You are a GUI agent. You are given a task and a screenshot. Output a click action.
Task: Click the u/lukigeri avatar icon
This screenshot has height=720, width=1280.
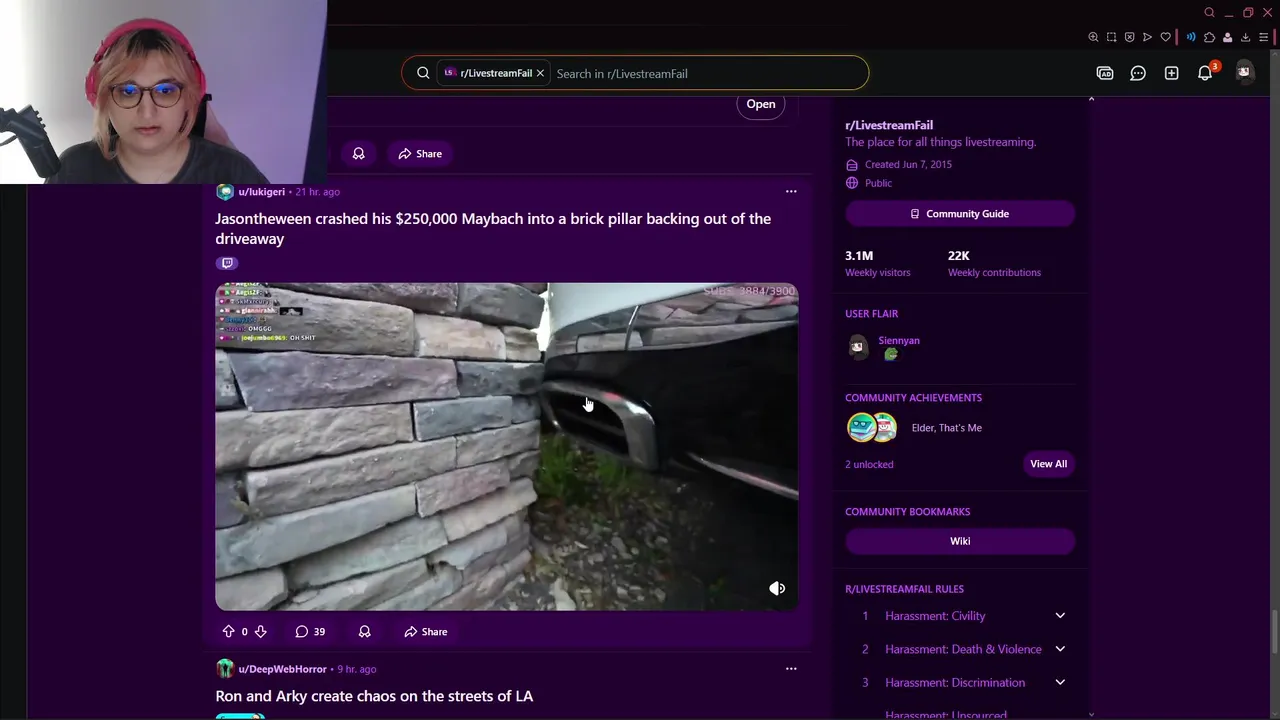point(225,191)
